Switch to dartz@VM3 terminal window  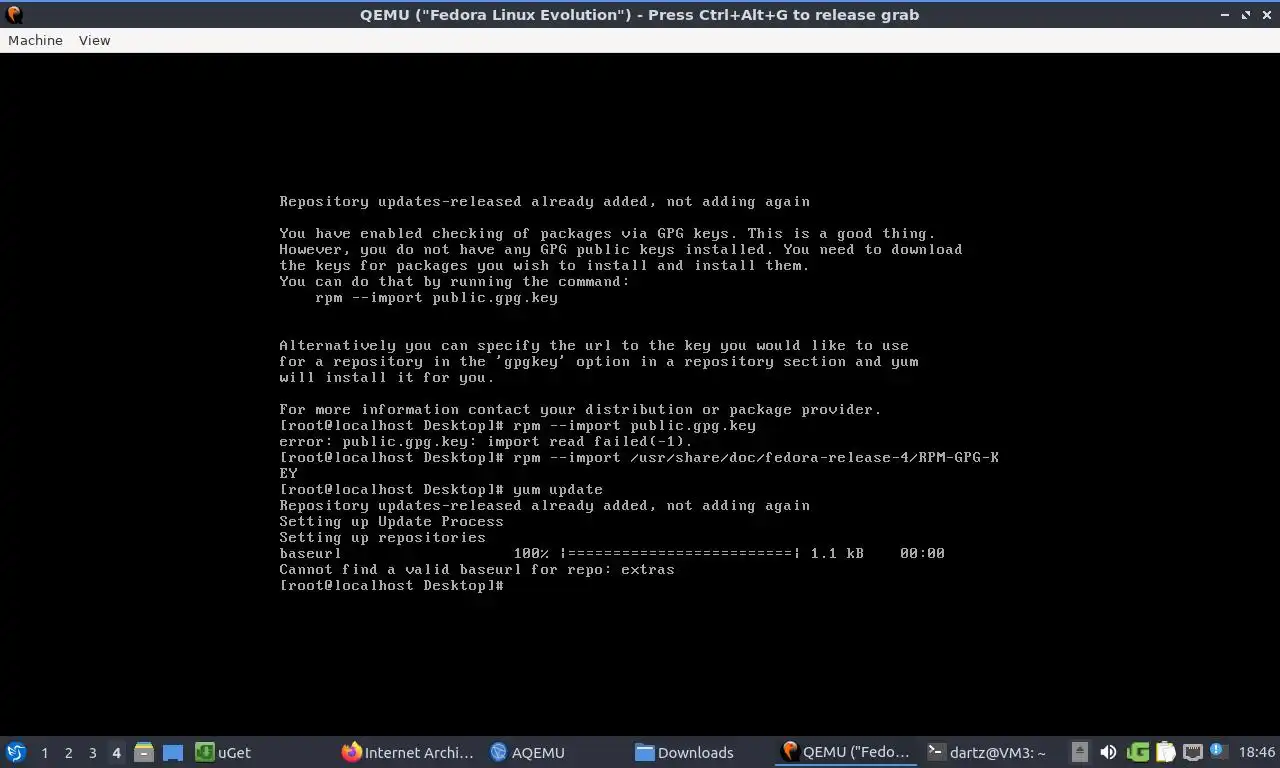pyautogui.click(x=987, y=752)
